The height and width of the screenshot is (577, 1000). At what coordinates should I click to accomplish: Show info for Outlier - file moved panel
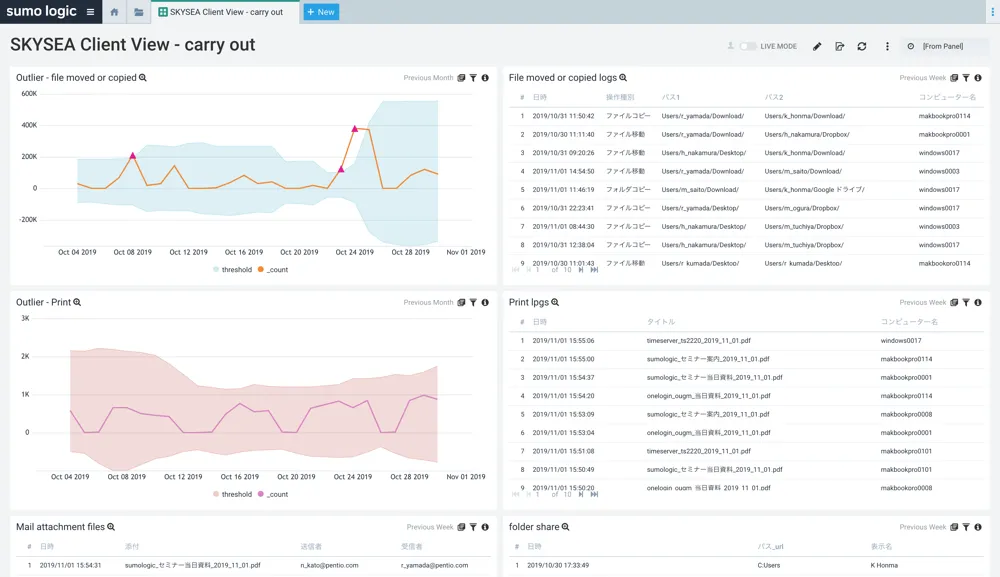pyautogui.click(x=485, y=78)
